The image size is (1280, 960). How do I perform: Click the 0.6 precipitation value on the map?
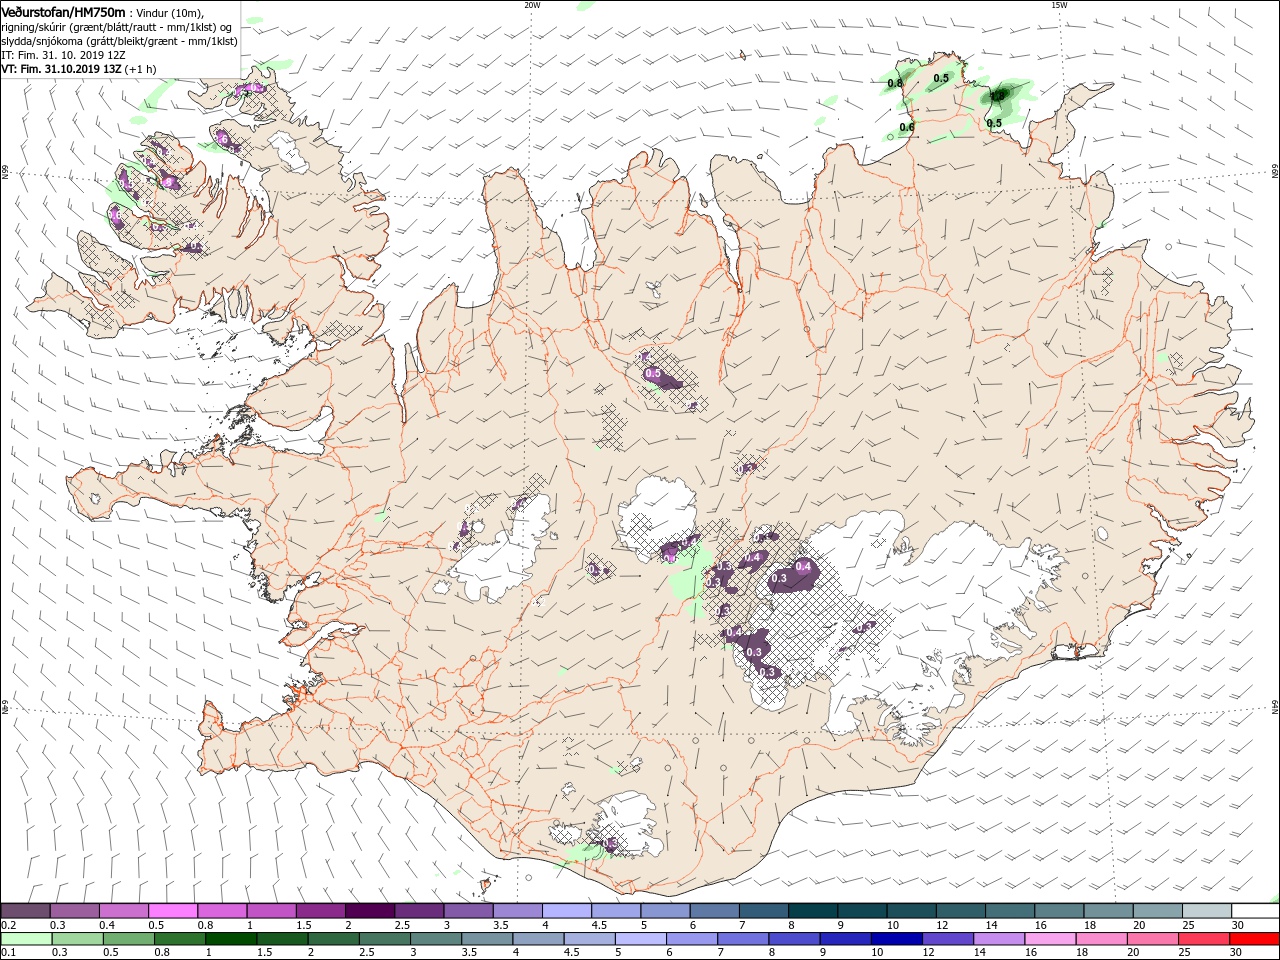click(x=907, y=127)
